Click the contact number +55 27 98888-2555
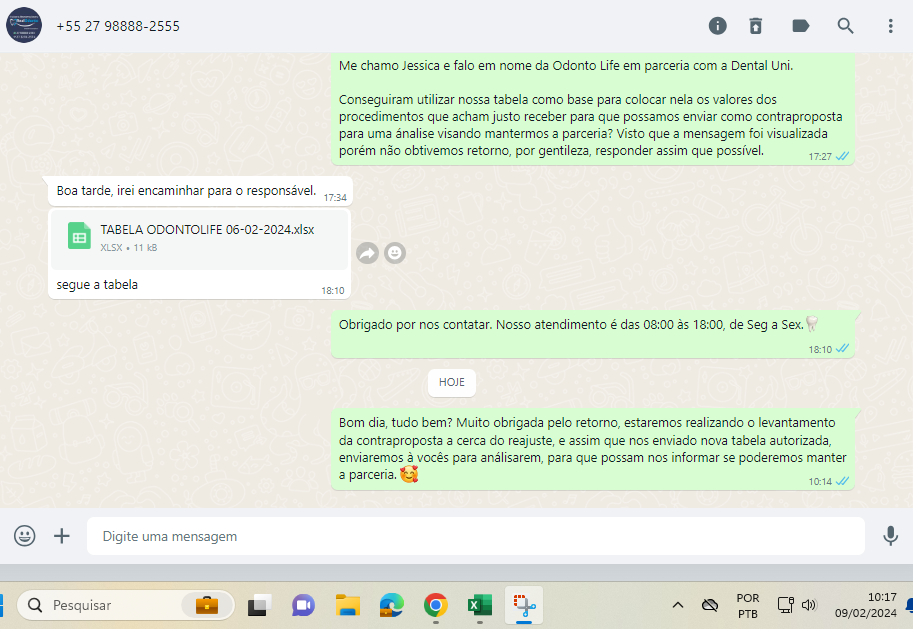Image resolution: width=913 pixels, height=629 pixels. point(118,26)
